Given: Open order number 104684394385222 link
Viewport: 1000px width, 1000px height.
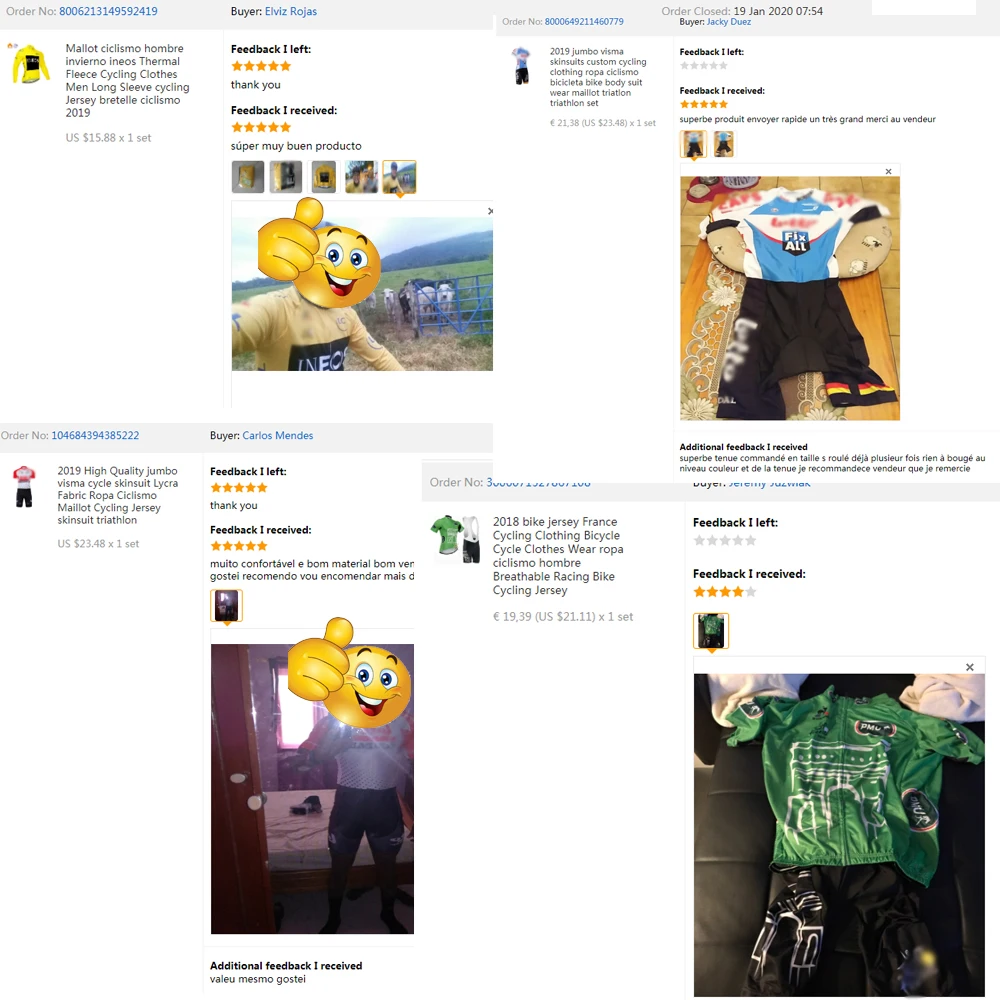Looking at the screenshot, I should pos(95,436).
